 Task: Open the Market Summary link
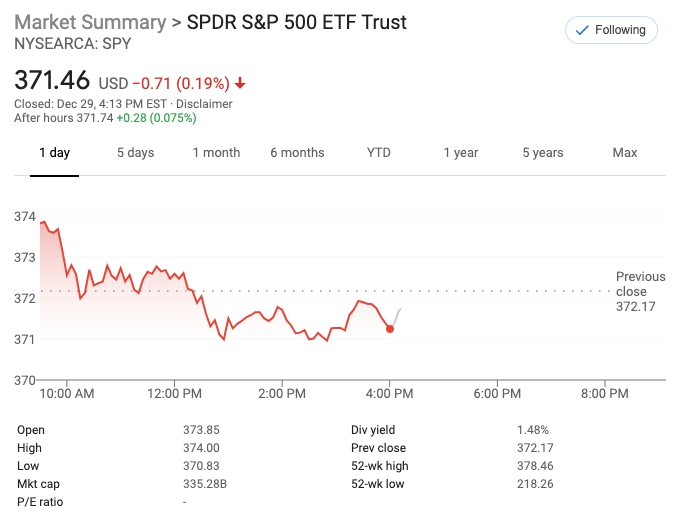(90, 22)
